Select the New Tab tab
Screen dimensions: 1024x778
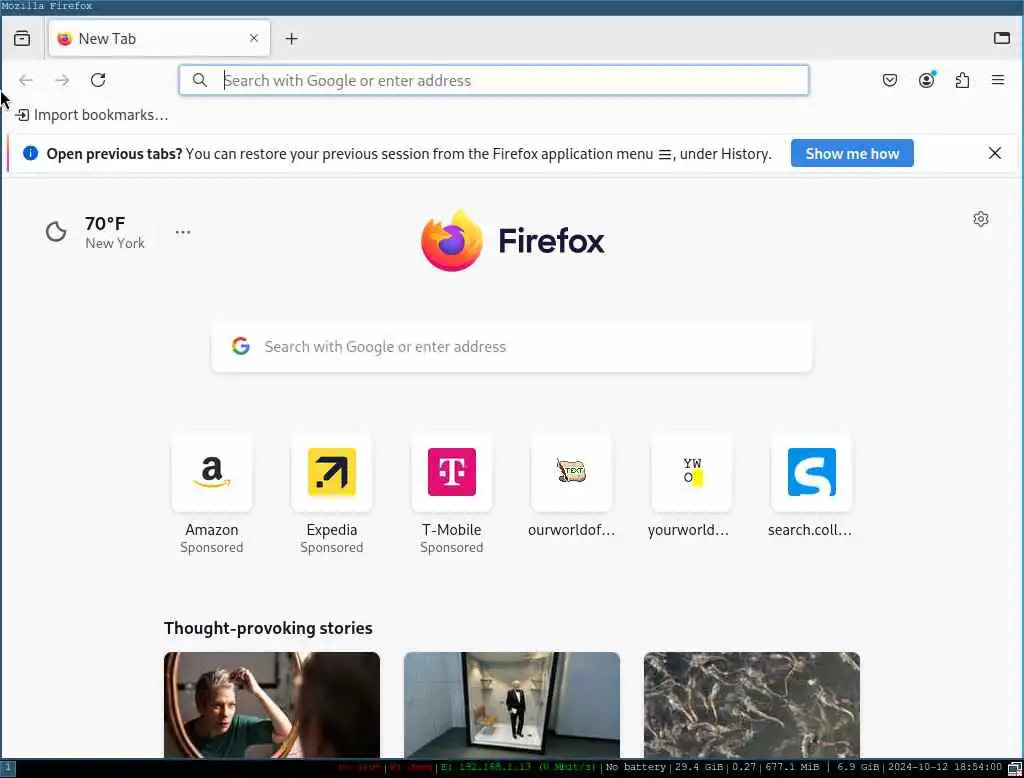pyautogui.click(x=159, y=39)
